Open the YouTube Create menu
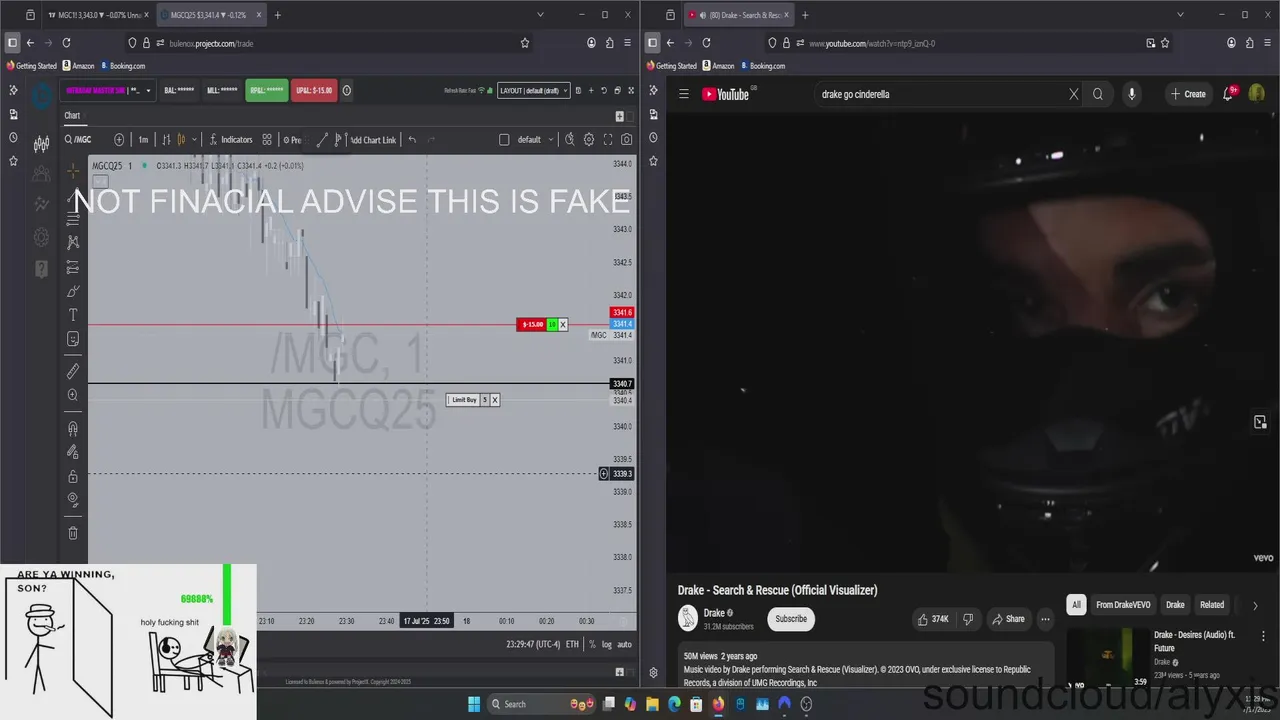The width and height of the screenshot is (1280, 720). (x=1189, y=94)
